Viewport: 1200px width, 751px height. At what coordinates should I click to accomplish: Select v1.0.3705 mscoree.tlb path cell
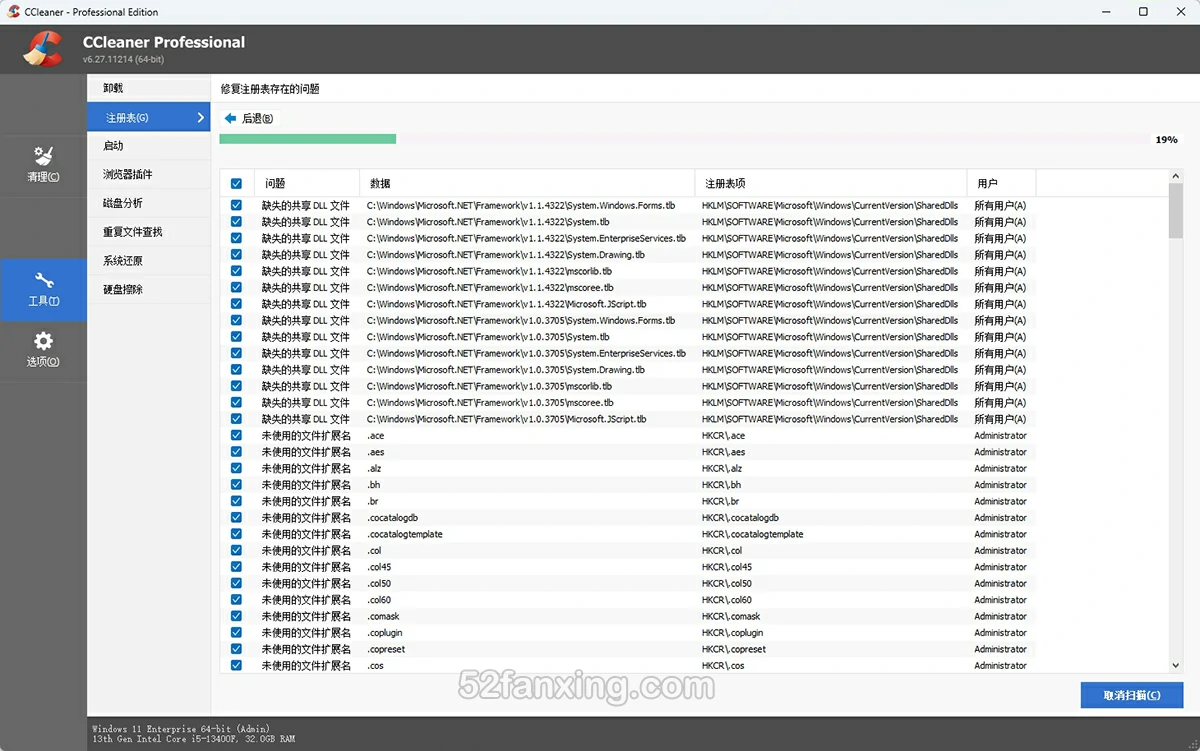coord(490,402)
